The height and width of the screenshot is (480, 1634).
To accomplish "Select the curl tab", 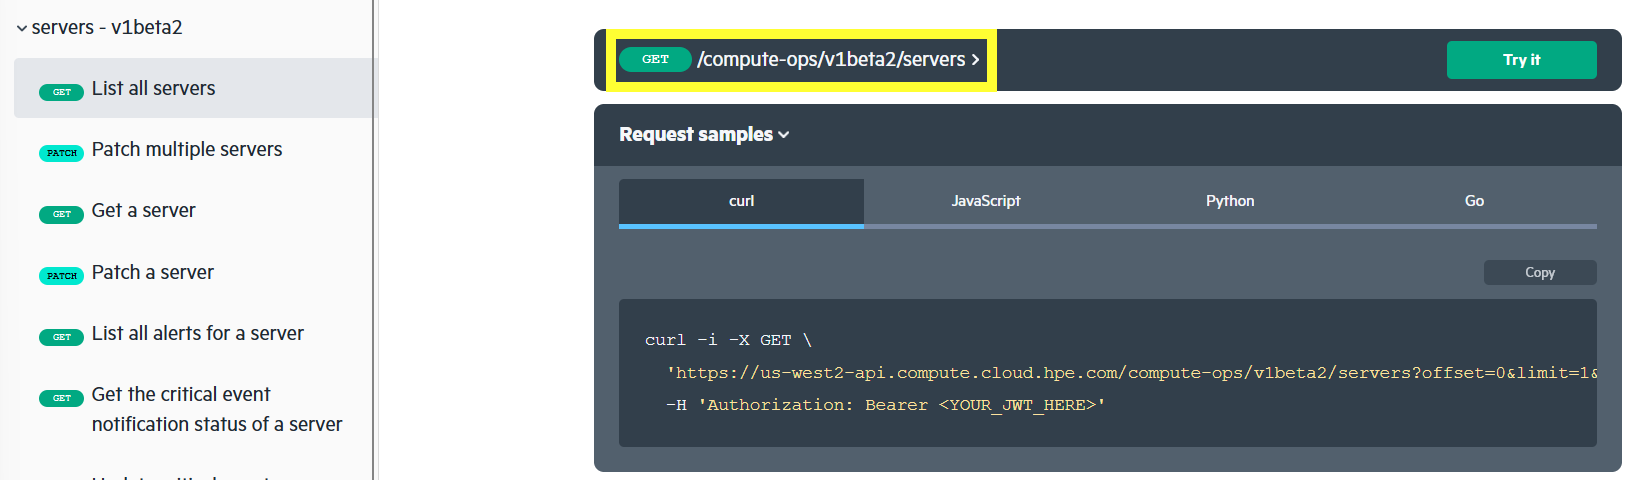I will [x=741, y=202].
